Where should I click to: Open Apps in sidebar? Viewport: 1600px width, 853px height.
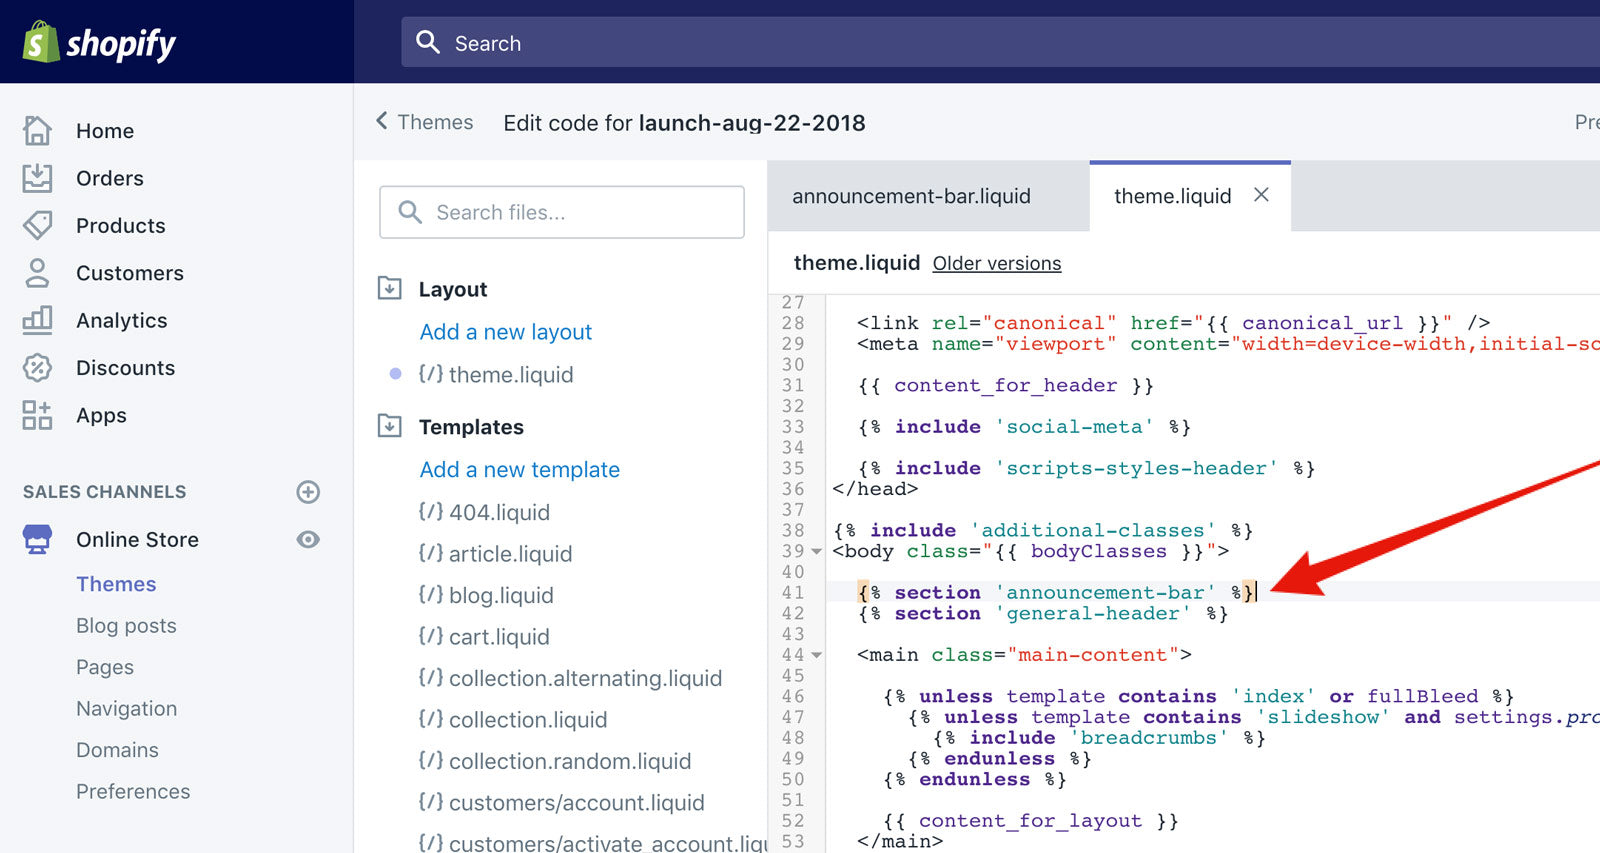click(x=101, y=415)
